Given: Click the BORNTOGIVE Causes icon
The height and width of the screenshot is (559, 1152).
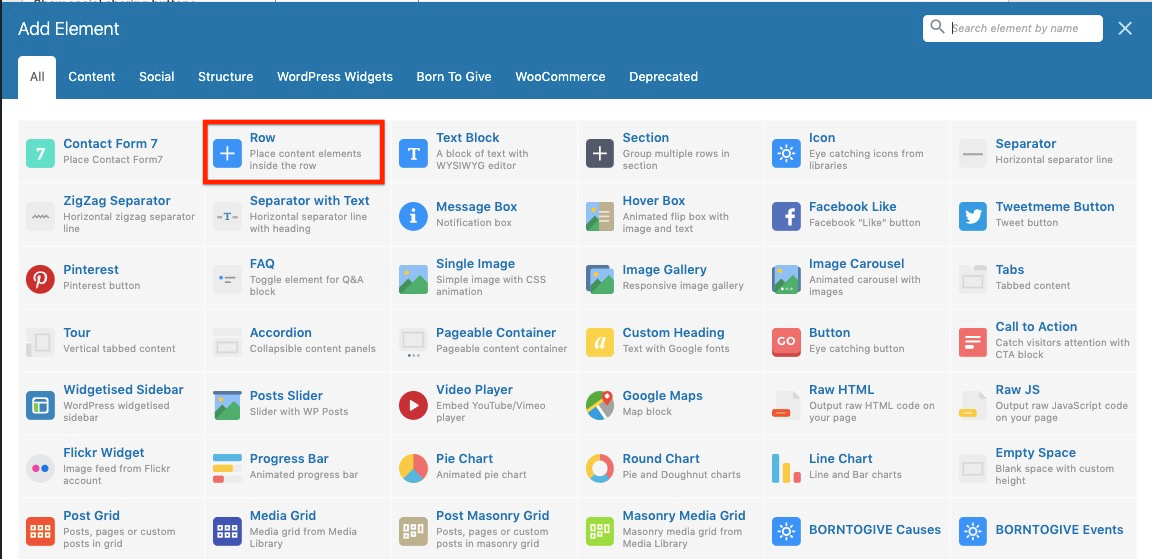Looking at the screenshot, I should click(786, 531).
